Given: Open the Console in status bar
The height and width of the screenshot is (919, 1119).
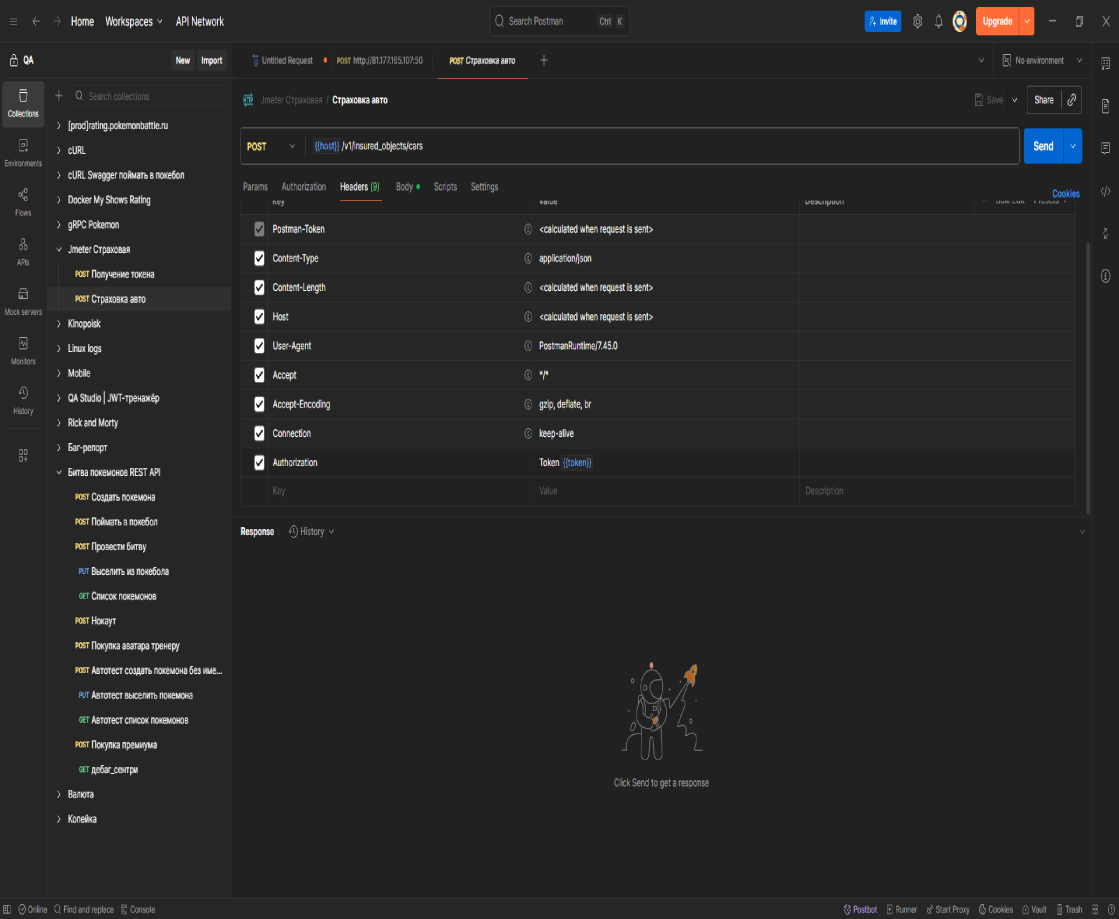Looking at the screenshot, I should [138, 909].
